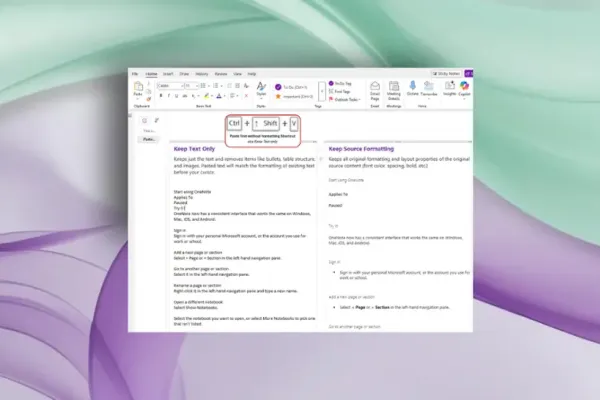This screenshot has height=400, width=600.
Task: Toggle Subscript formatting
Action: pos(193,96)
